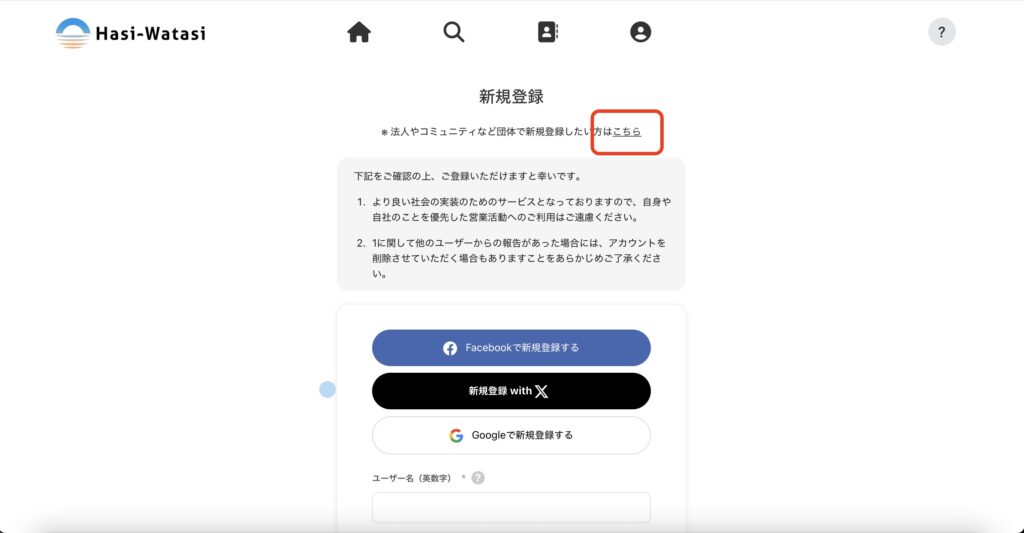This screenshot has width=1024, height=533.
Task: Click the Google G logo in the white button
Action: pyautogui.click(x=456, y=436)
